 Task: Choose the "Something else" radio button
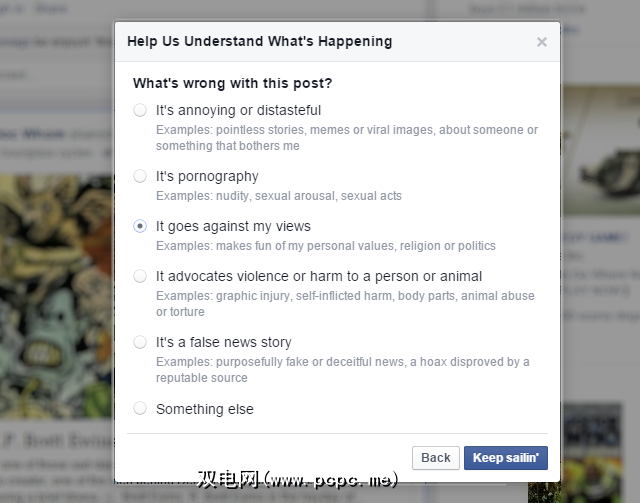tap(140, 408)
